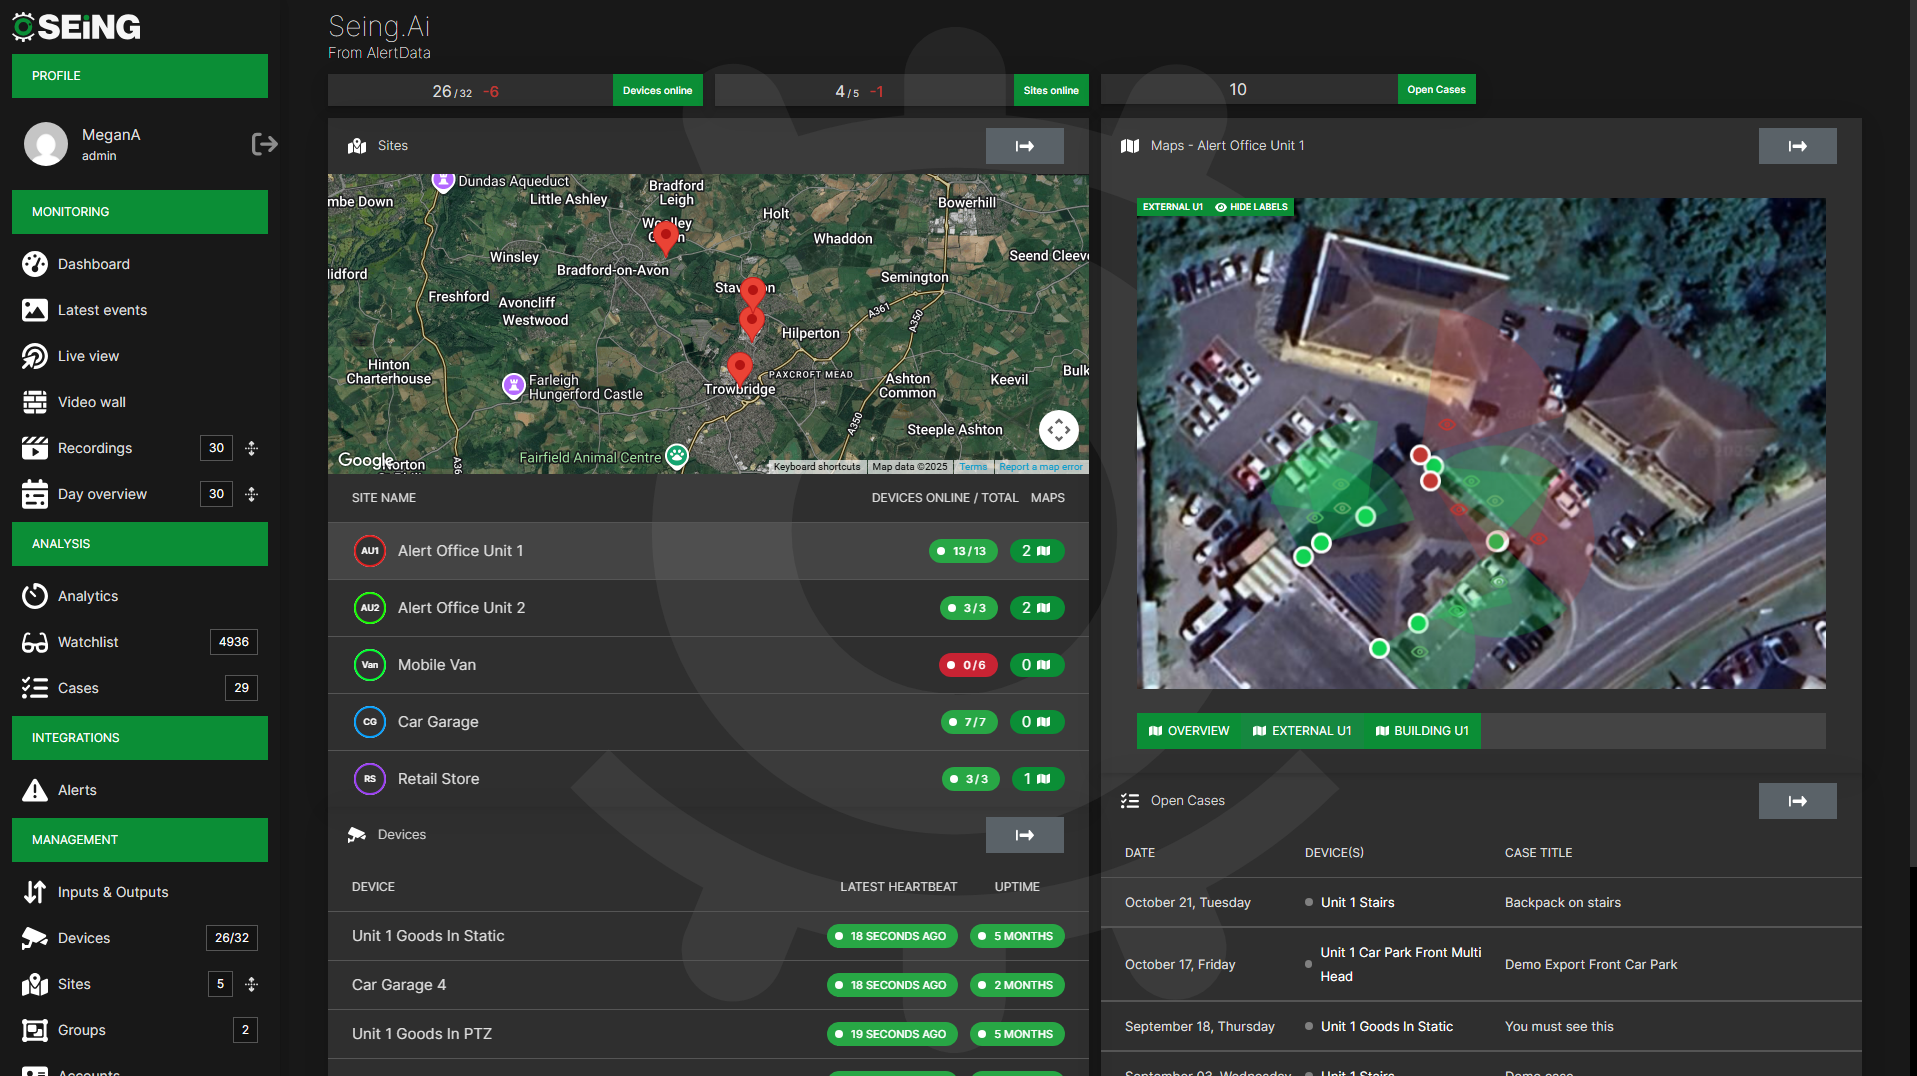The width and height of the screenshot is (1917, 1076).
Task: Select the Analytics clock icon
Action: click(x=34, y=596)
